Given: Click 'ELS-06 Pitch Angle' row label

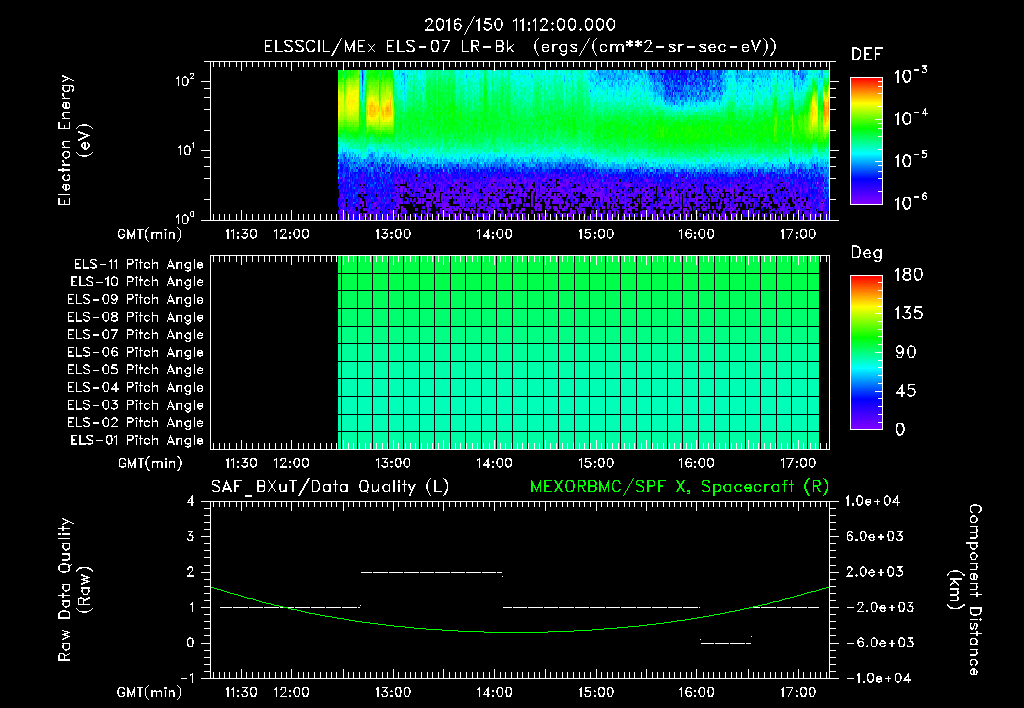Looking at the screenshot, I should click(135, 353).
